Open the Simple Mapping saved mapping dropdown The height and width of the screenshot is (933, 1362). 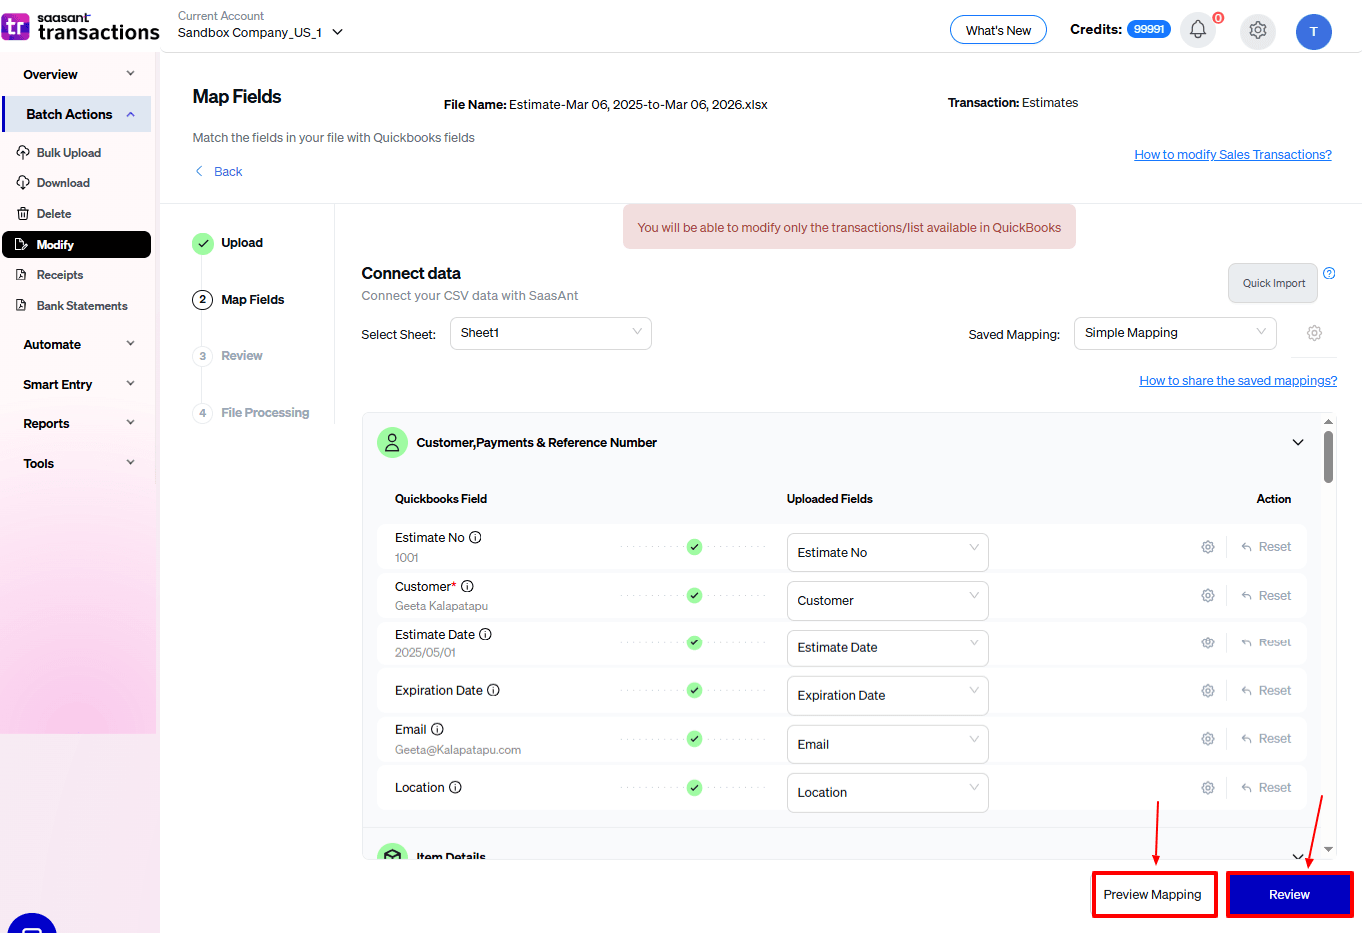(x=1174, y=333)
